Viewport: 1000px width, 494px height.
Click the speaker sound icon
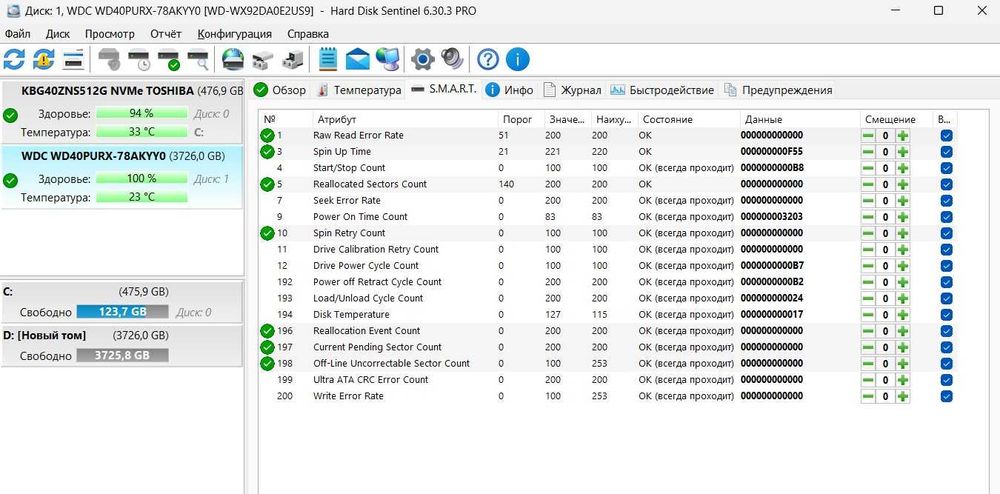coord(452,60)
